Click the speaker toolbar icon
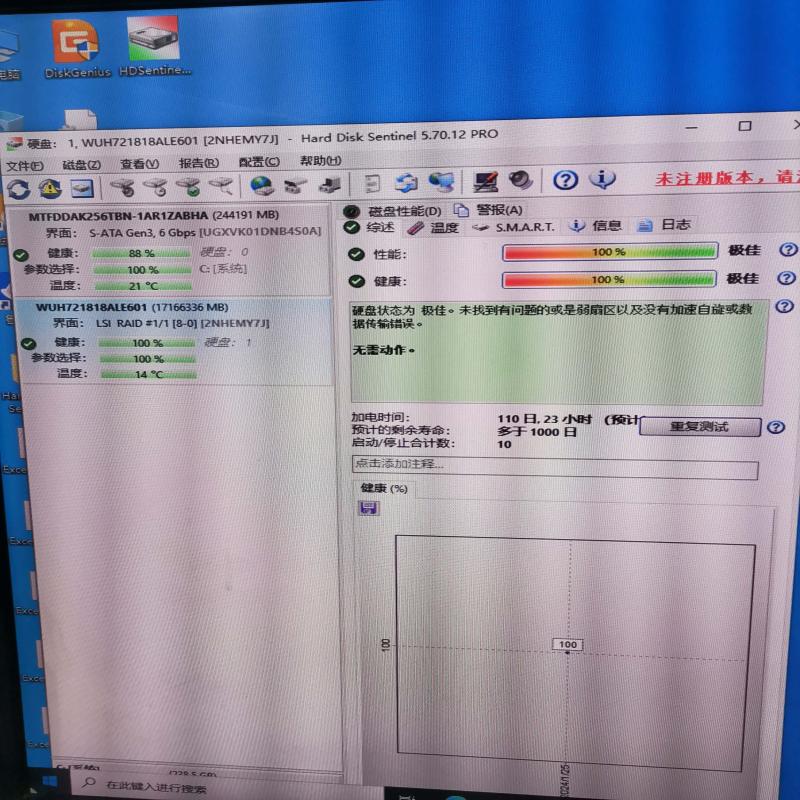Viewport: 800px width, 800px height. [x=520, y=180]
